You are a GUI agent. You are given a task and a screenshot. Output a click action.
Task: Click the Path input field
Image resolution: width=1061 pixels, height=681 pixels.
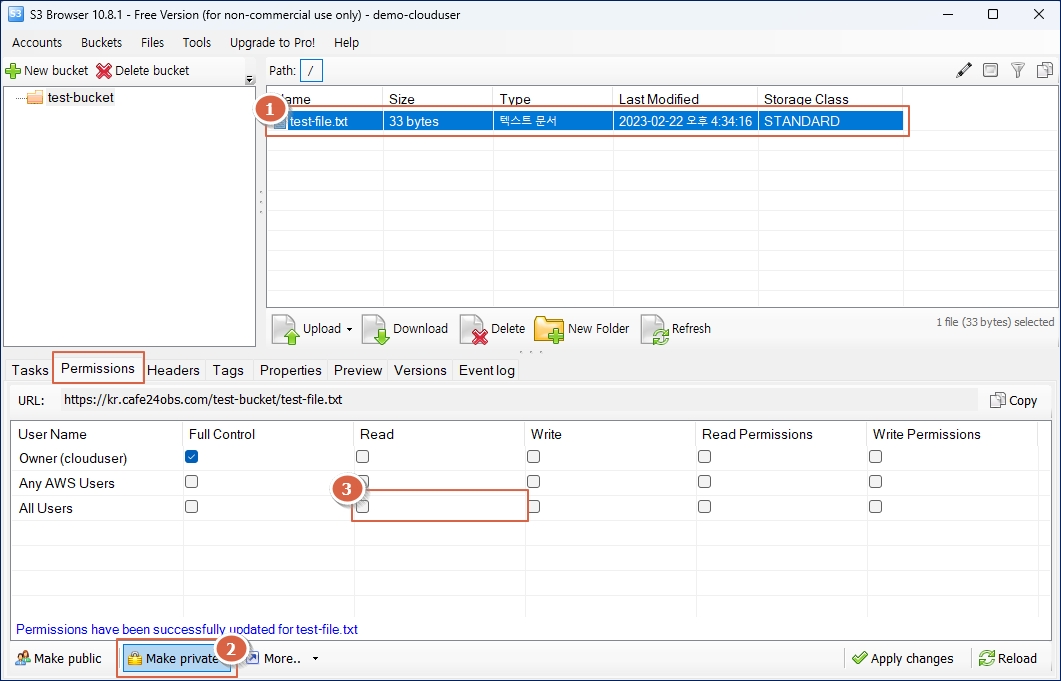coord(312,71)
